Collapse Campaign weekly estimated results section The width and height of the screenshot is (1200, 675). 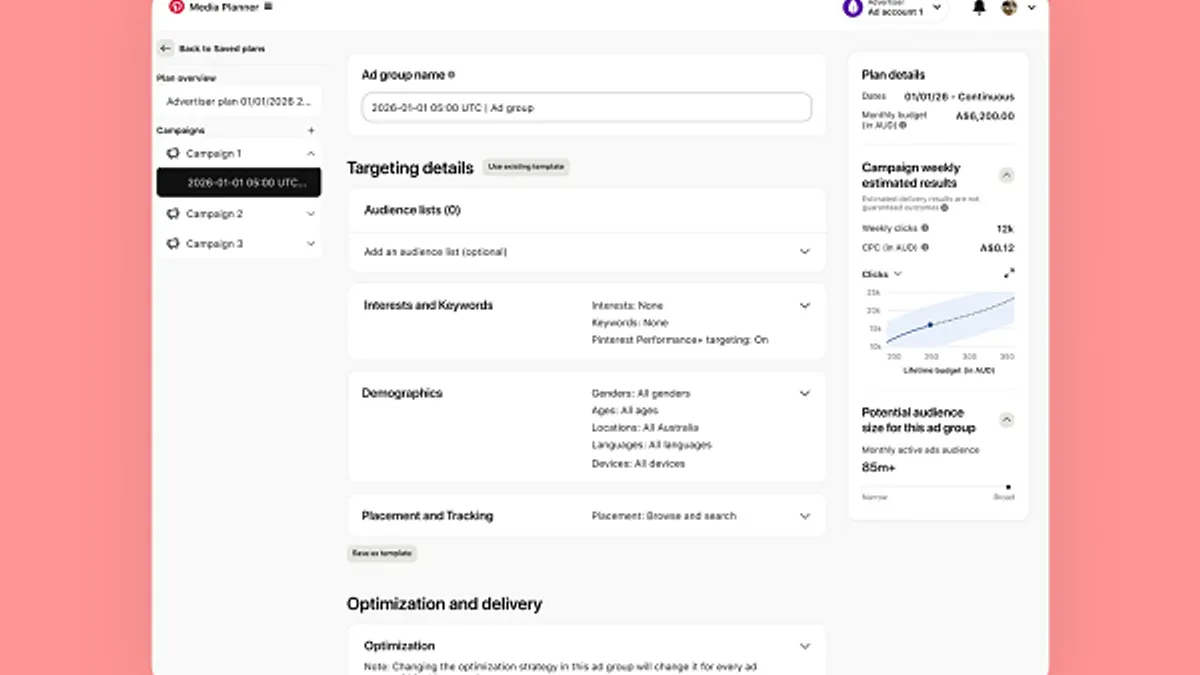click(x=1007, y=175)
